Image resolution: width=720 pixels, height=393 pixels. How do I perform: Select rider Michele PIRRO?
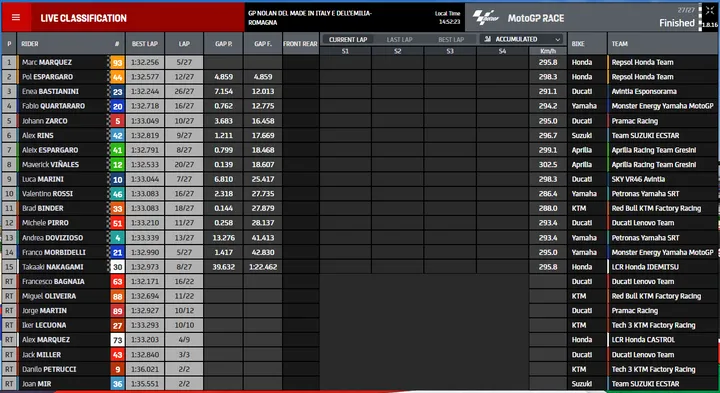click(45, 223)
